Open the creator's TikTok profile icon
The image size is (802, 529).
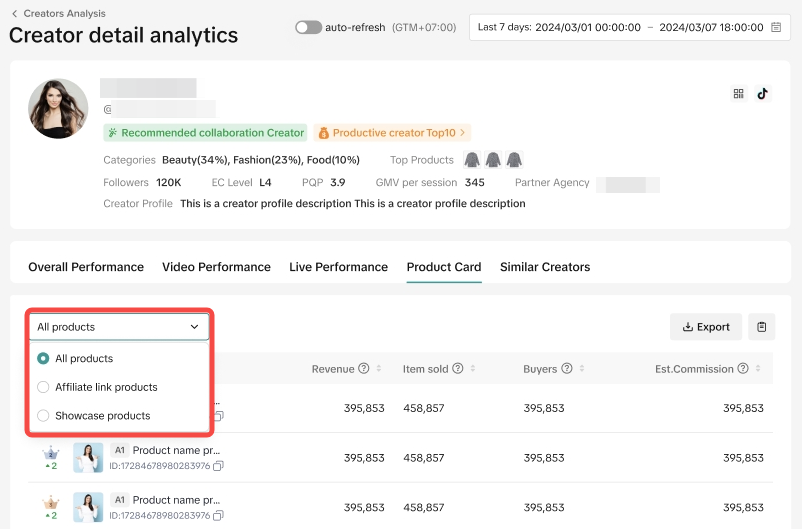[762, 94]
